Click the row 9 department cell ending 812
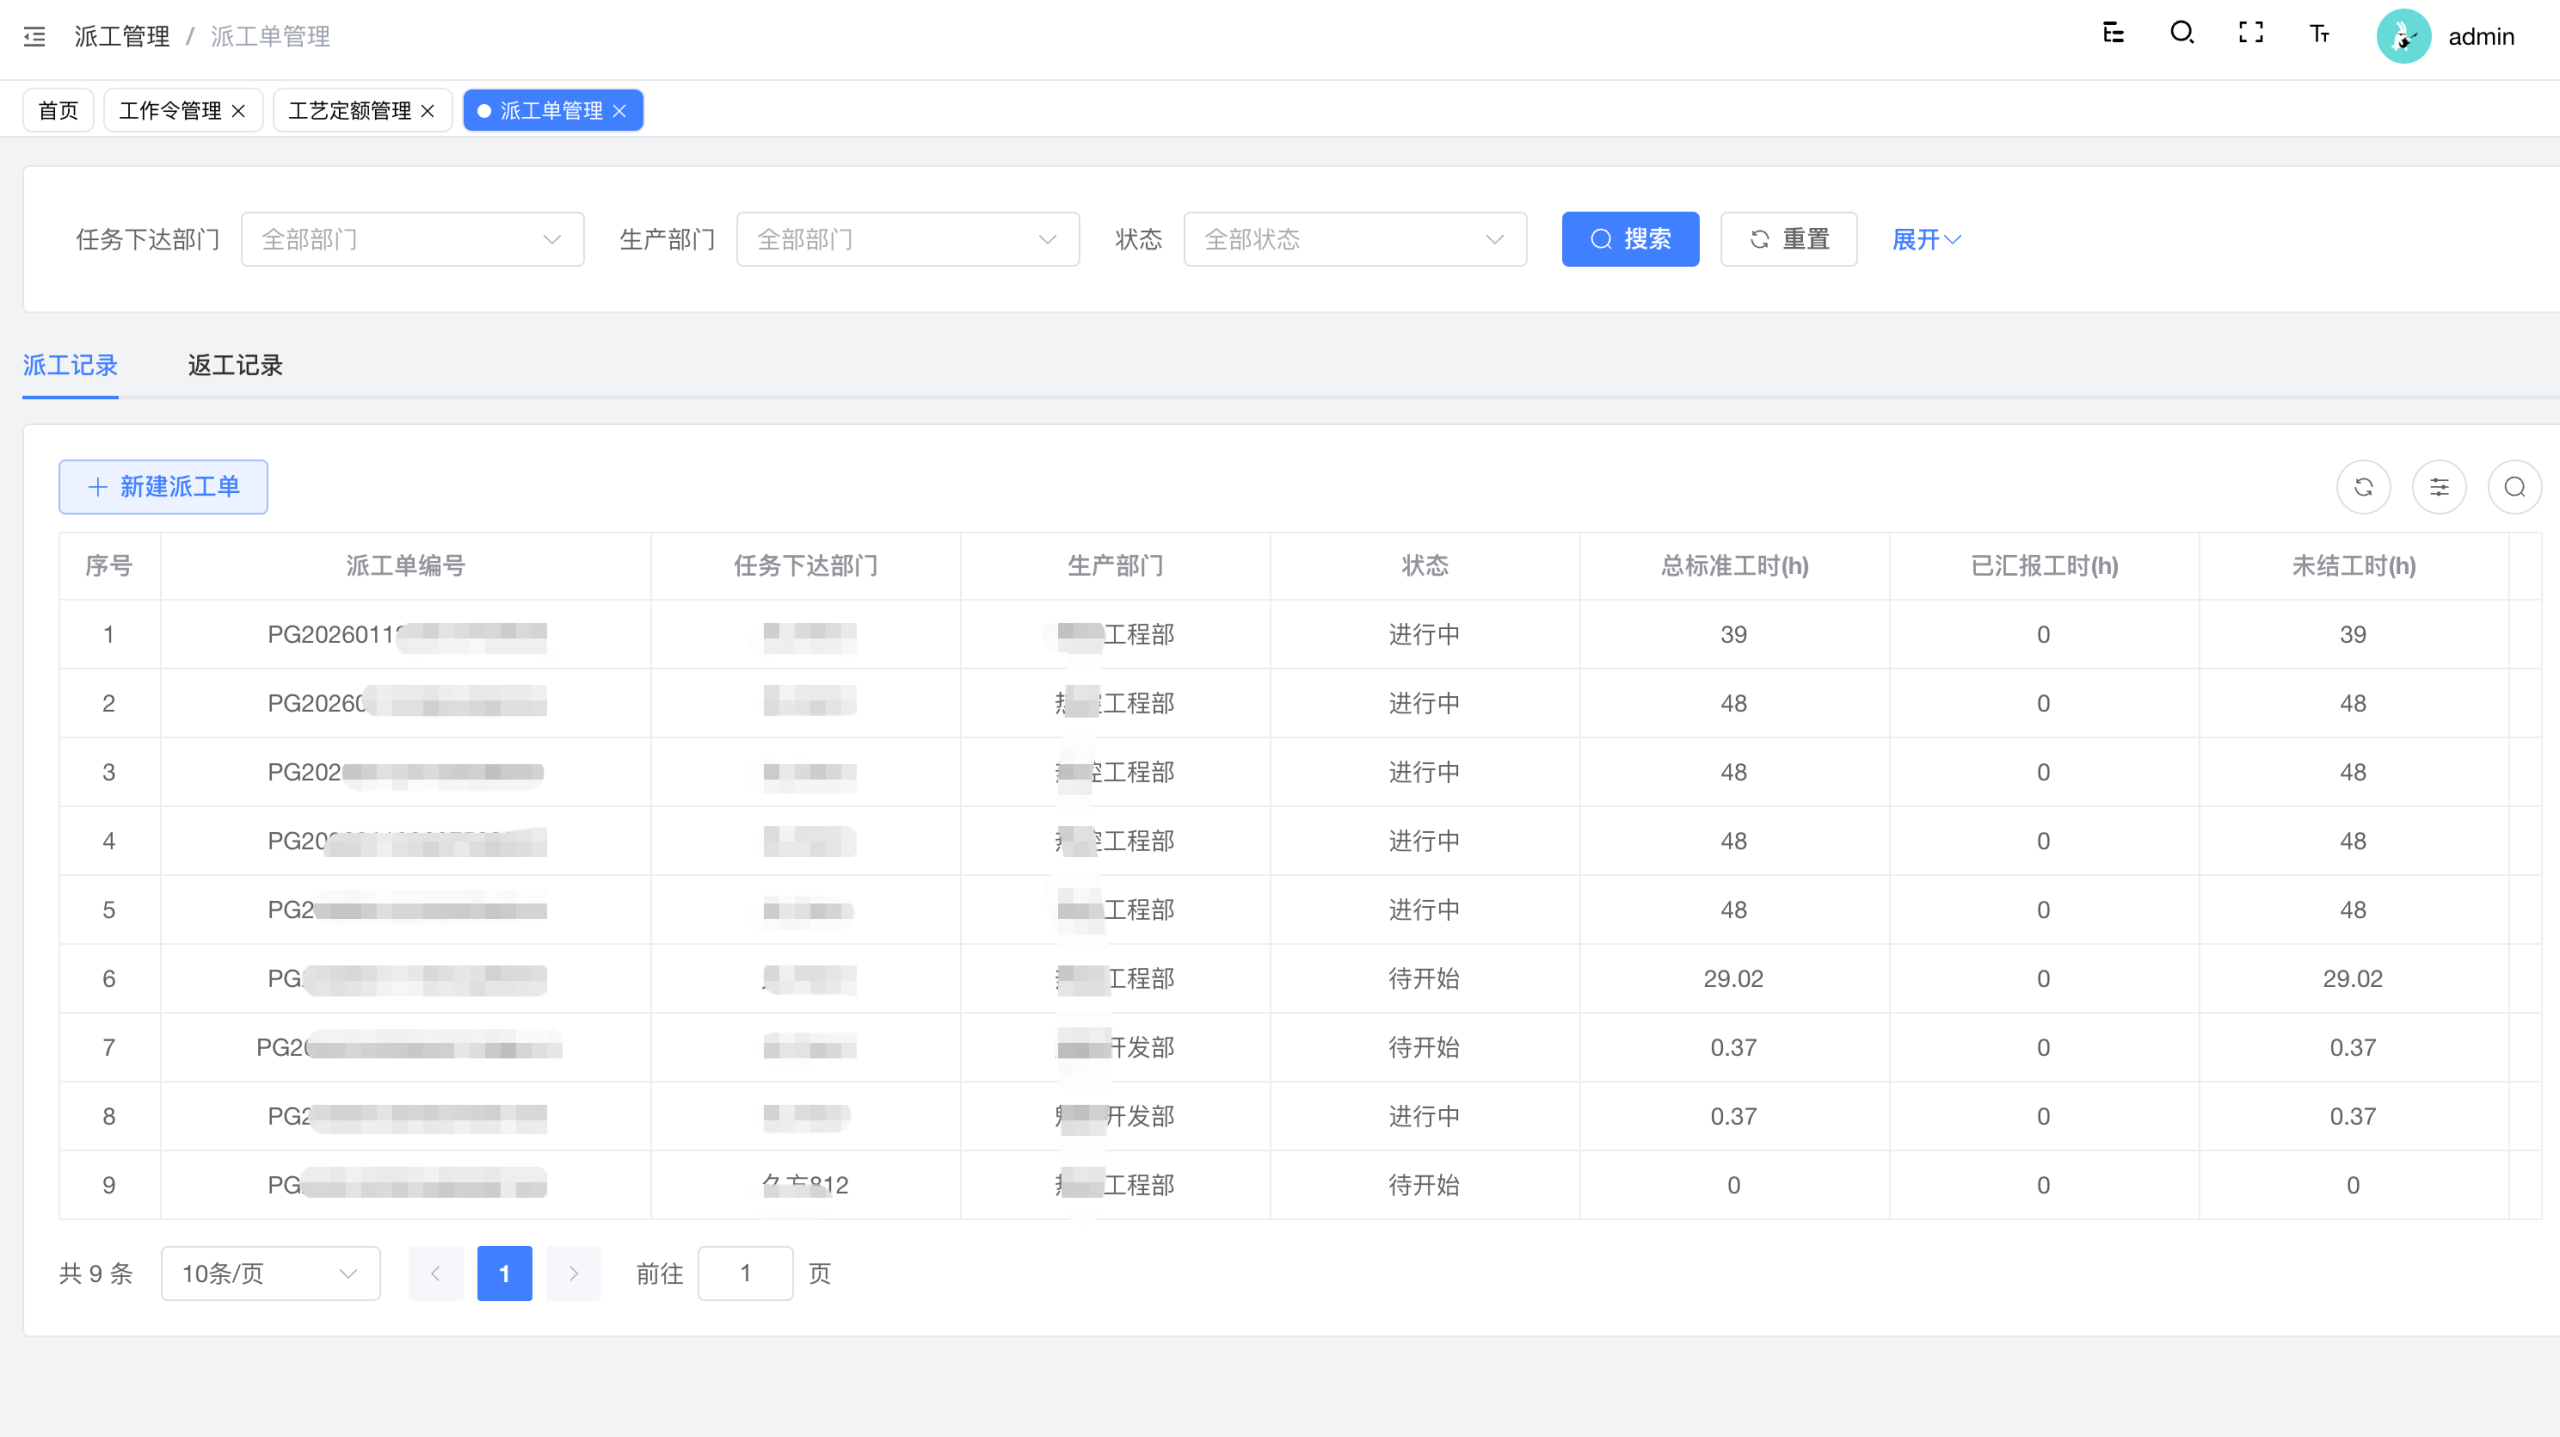Screen dimensions: 2560x1437 click(805, 1186)
